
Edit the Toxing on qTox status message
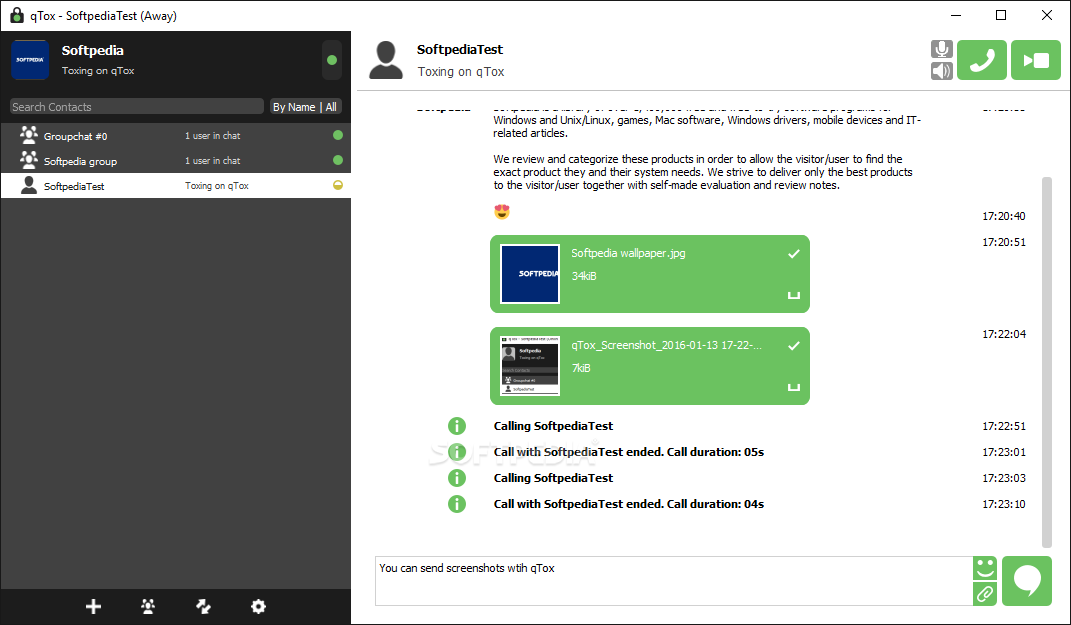click(x=98, y=70)
